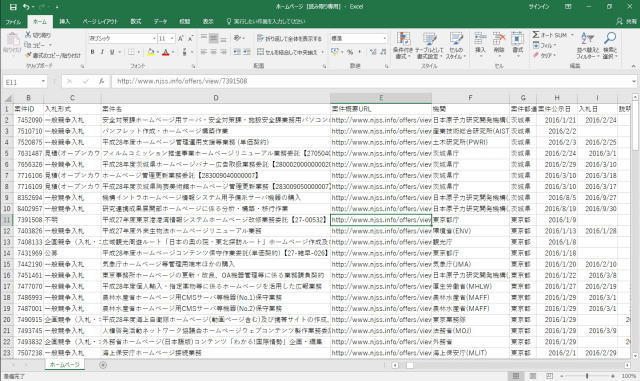Image resolution: width=640 pixels, height=381 pixels.
Task: Click the zoom slider handle
Action: 587,376
